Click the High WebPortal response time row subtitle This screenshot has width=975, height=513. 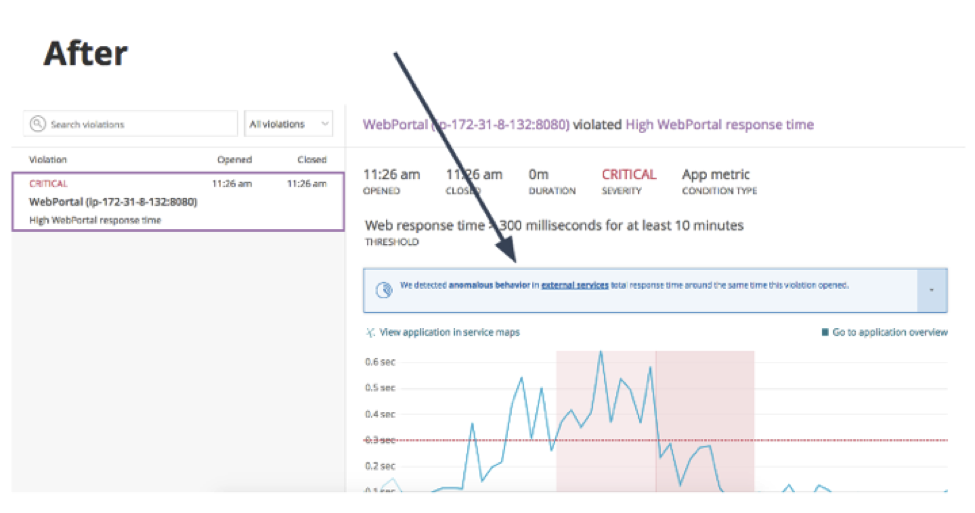pos(95,220)
